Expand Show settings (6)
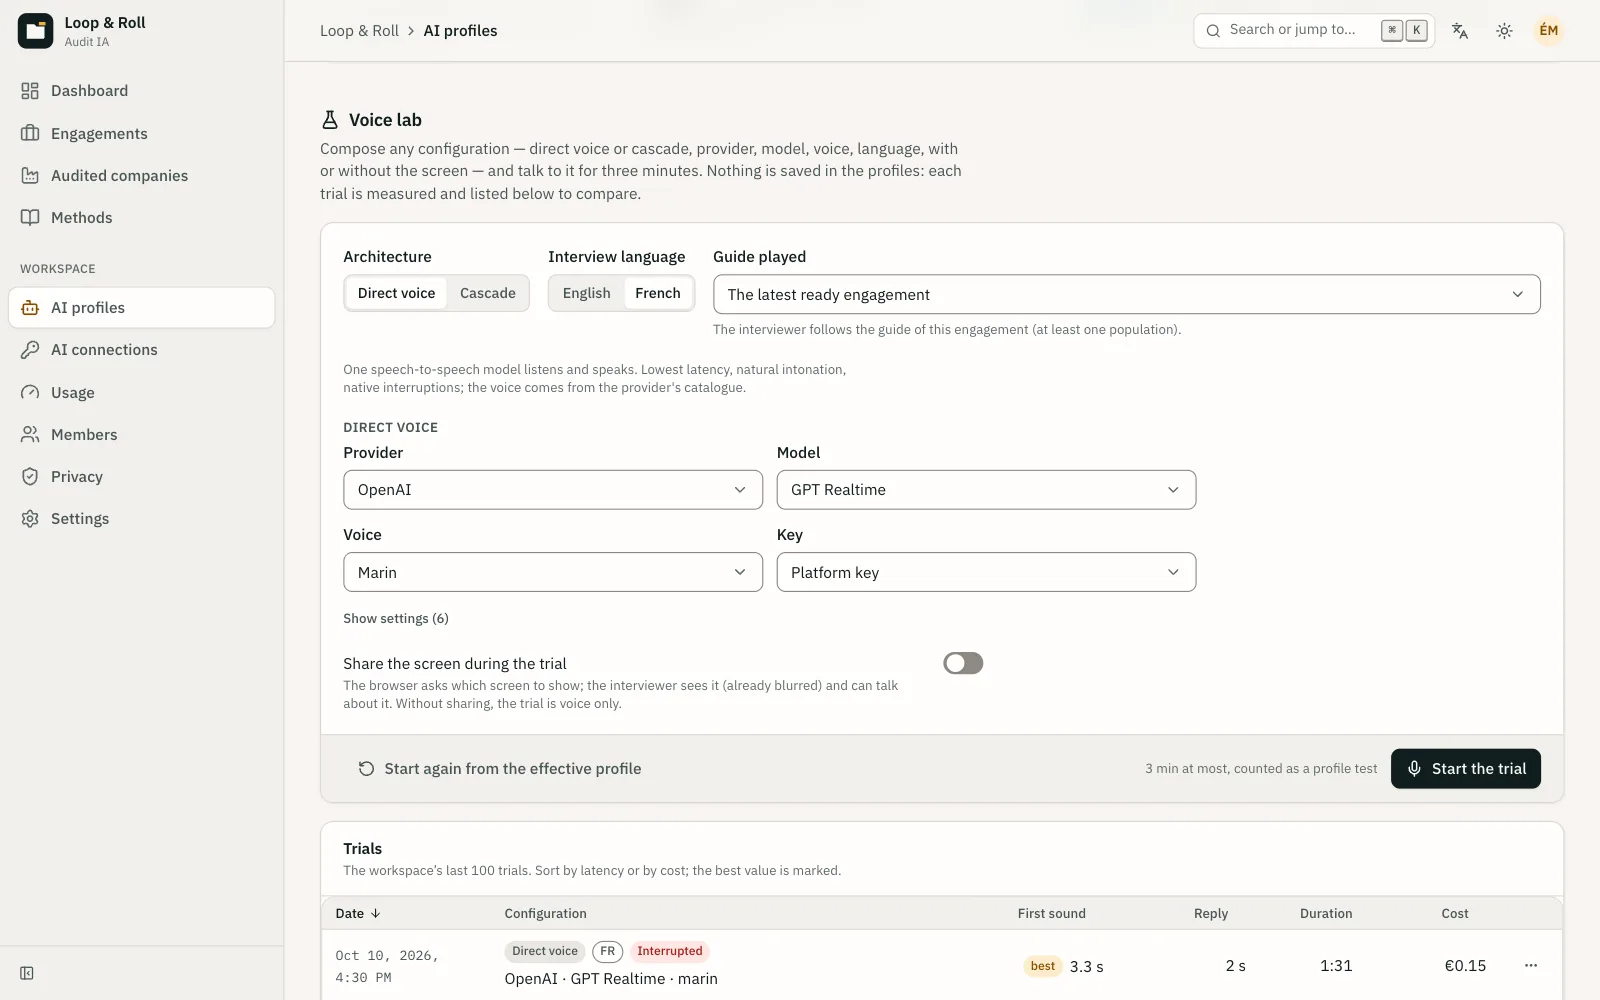This screenshot has width=1600, height=1000. (x=396, y=619)
